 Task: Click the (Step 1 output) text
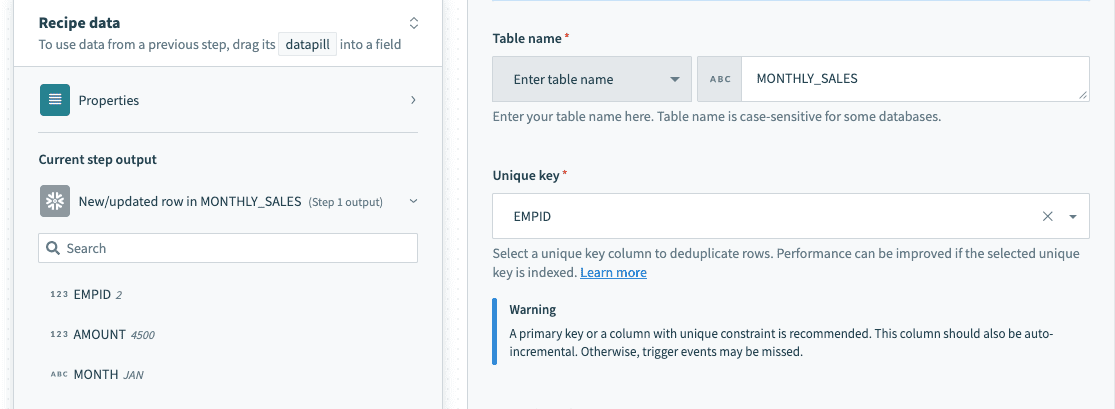tap(346, 202)
